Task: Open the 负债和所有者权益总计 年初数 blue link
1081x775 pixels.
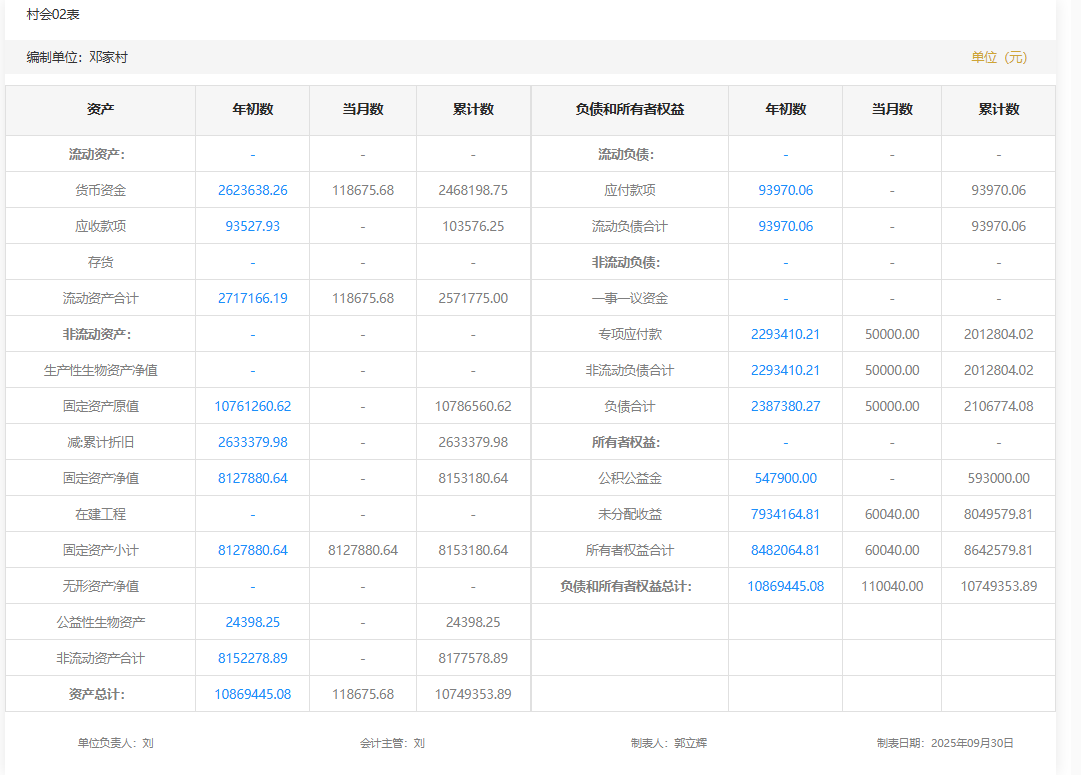Action: coord(785,586)
